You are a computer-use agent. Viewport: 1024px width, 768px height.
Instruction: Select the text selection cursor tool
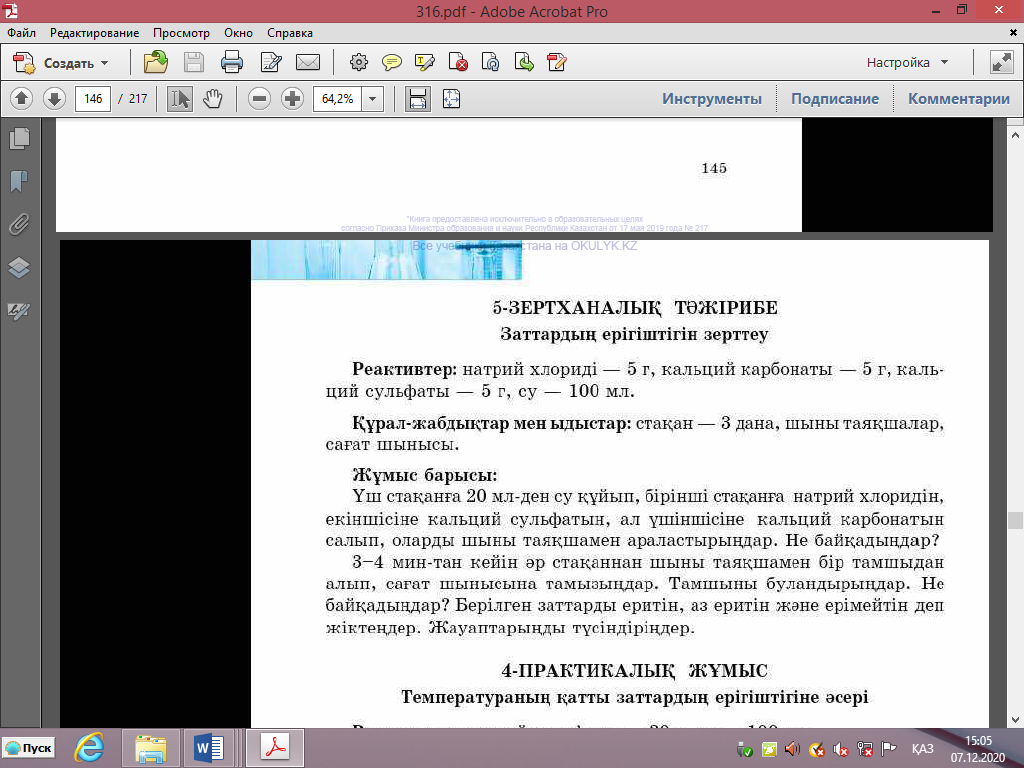180,99
